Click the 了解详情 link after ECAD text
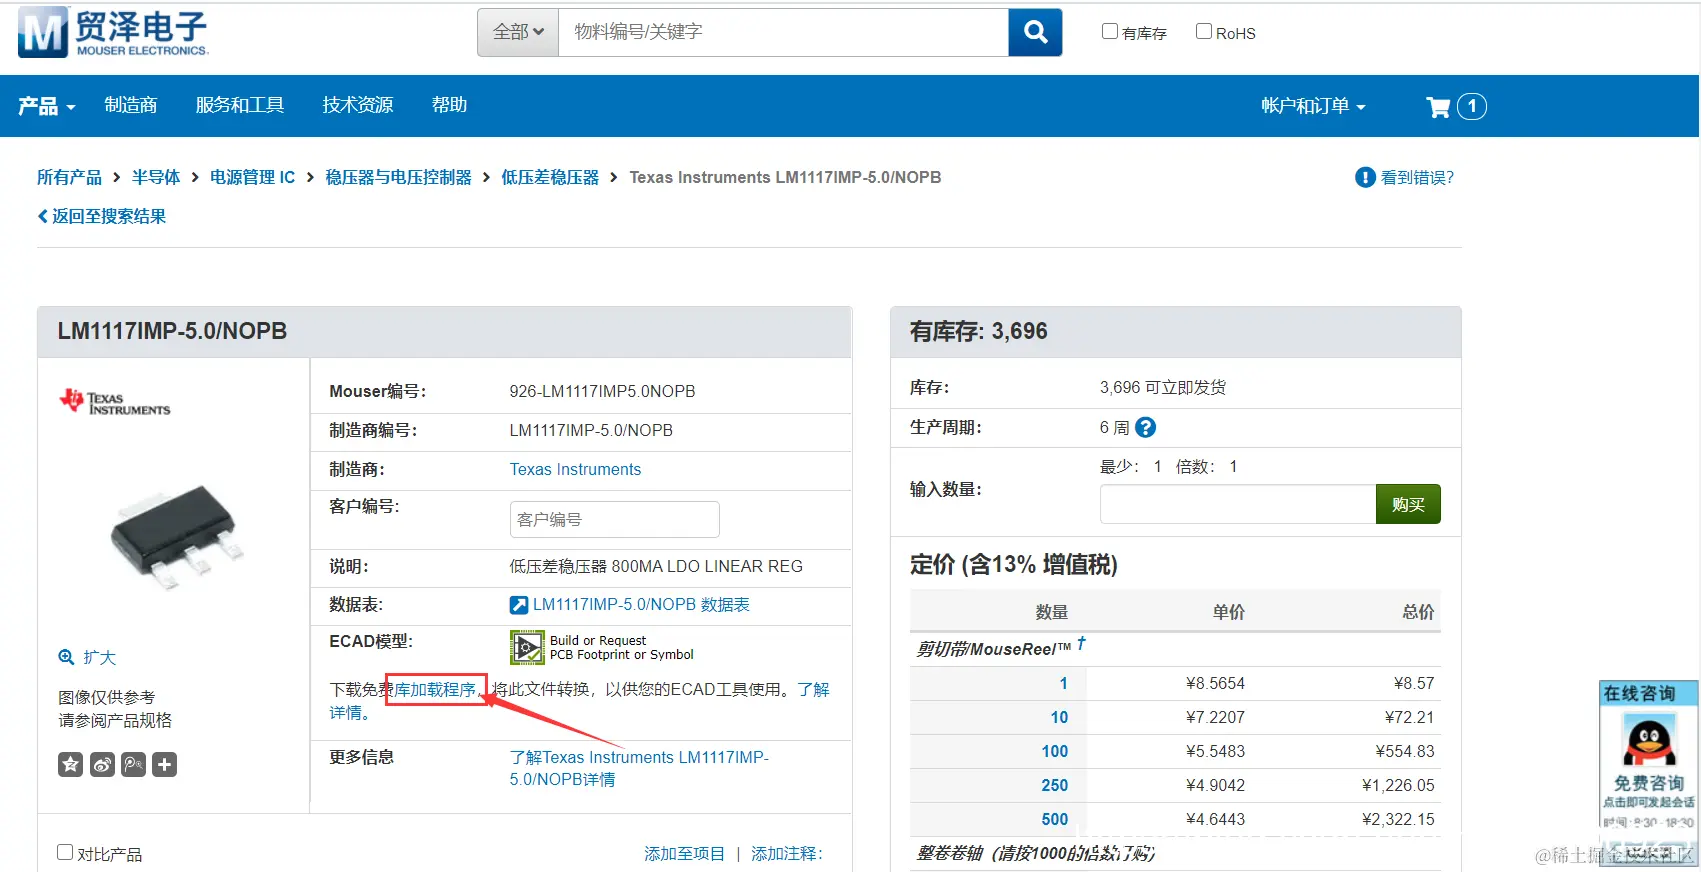The height and width of the screenshot is (872, 1701). [812, 690]
